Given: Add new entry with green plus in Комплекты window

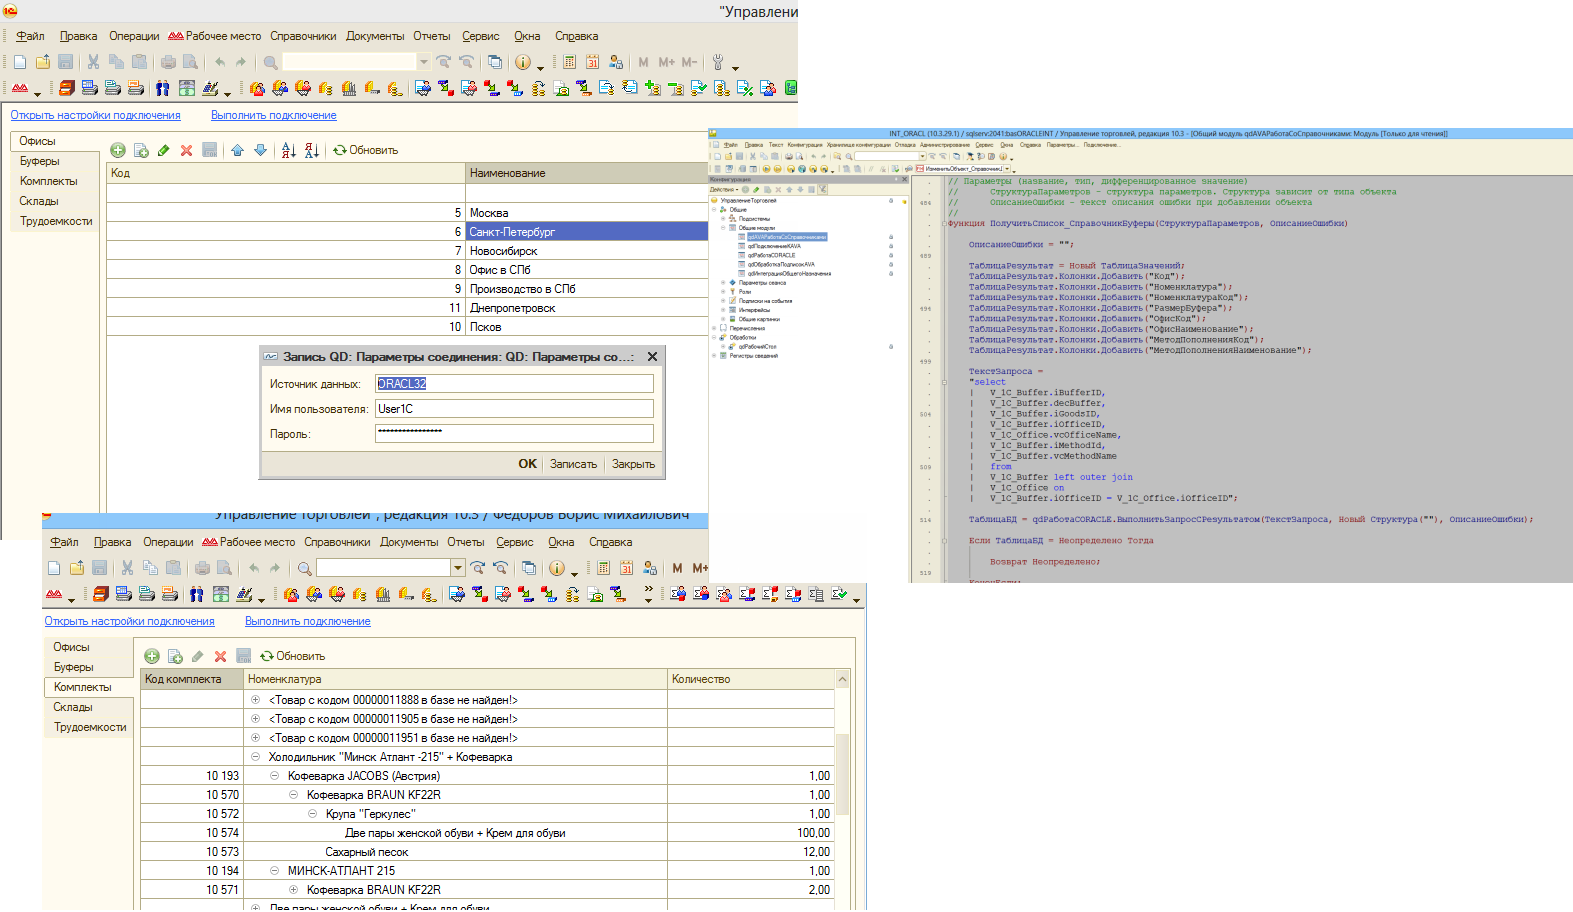Looking at the screenshot, I should click(x=152, y=656).
